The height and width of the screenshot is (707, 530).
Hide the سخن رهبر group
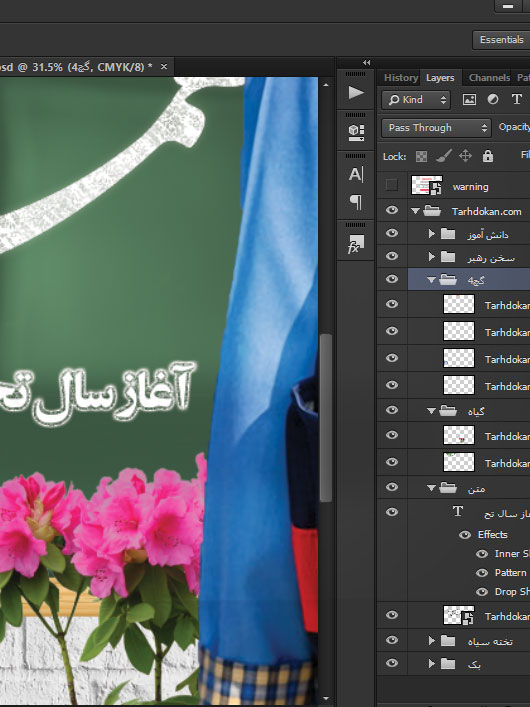pos(392,256)
